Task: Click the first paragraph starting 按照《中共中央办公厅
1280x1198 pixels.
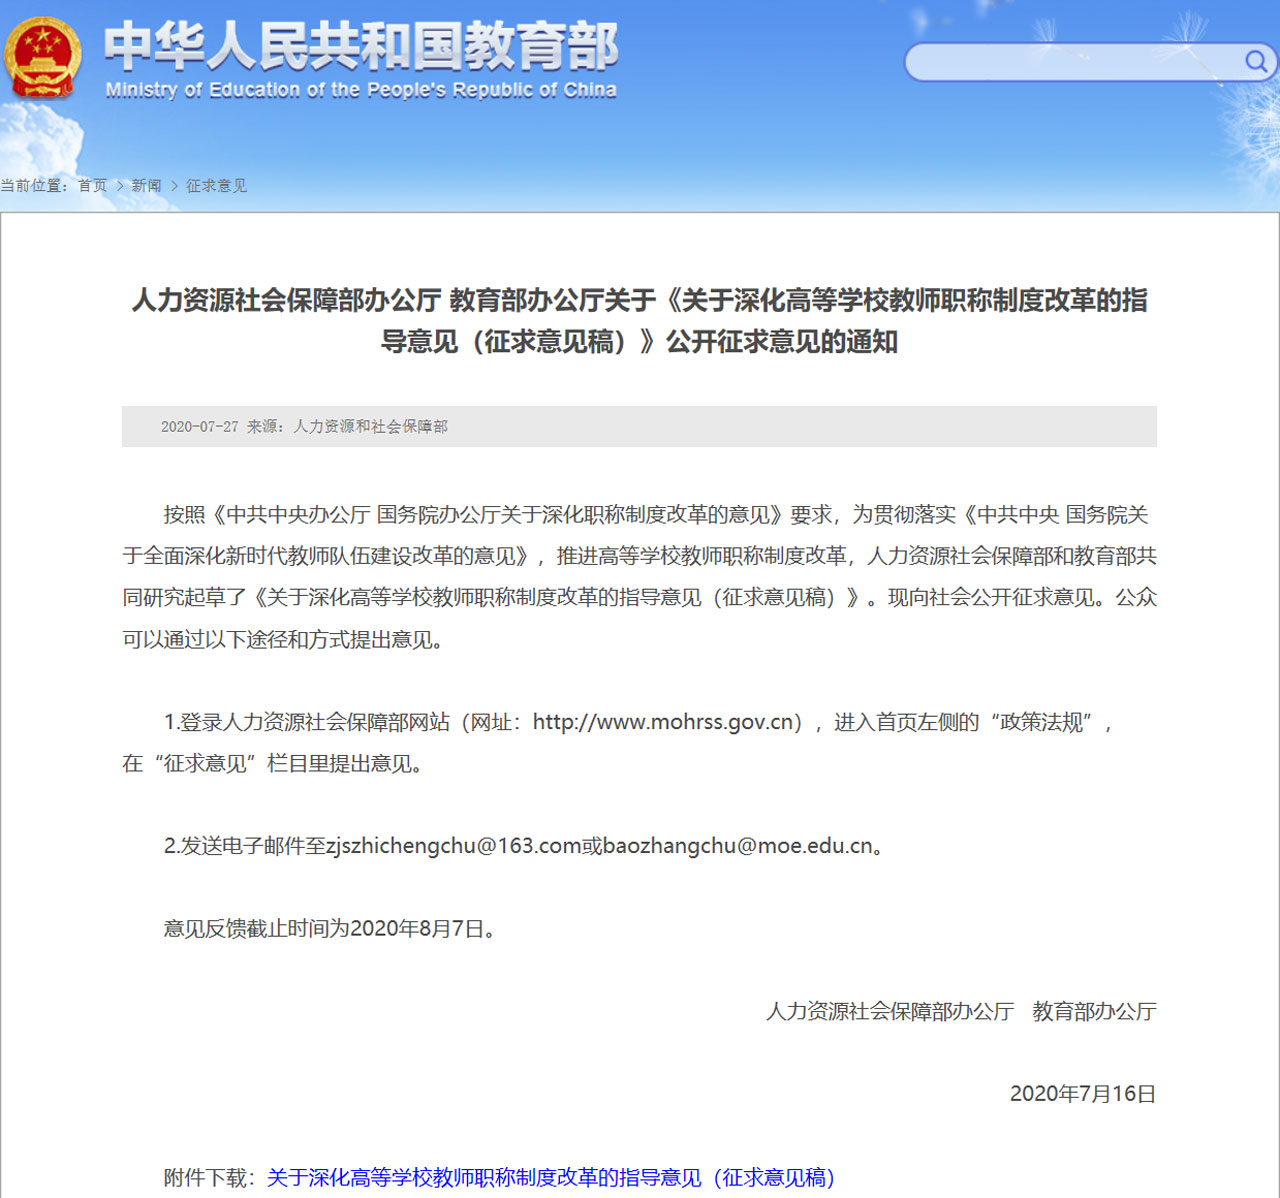Action: coord(640,577)
